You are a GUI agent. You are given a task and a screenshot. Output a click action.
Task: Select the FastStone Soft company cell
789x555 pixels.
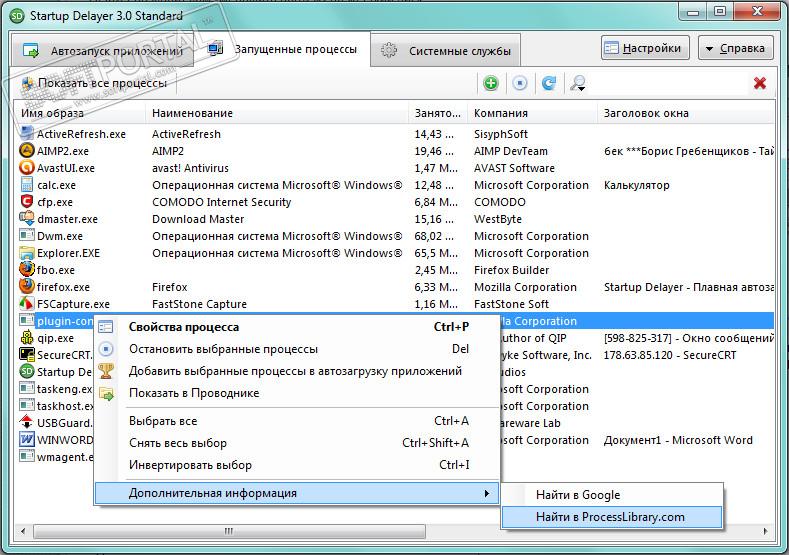coord(511,304)
